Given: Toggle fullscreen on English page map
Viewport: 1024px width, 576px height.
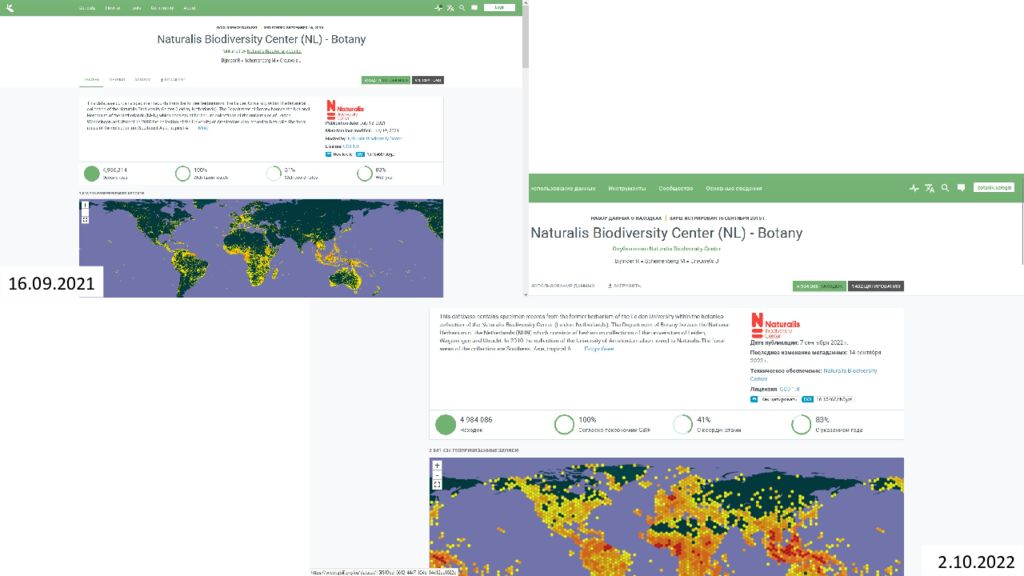Looking at the screenshot, I should [x=85, y=220].
